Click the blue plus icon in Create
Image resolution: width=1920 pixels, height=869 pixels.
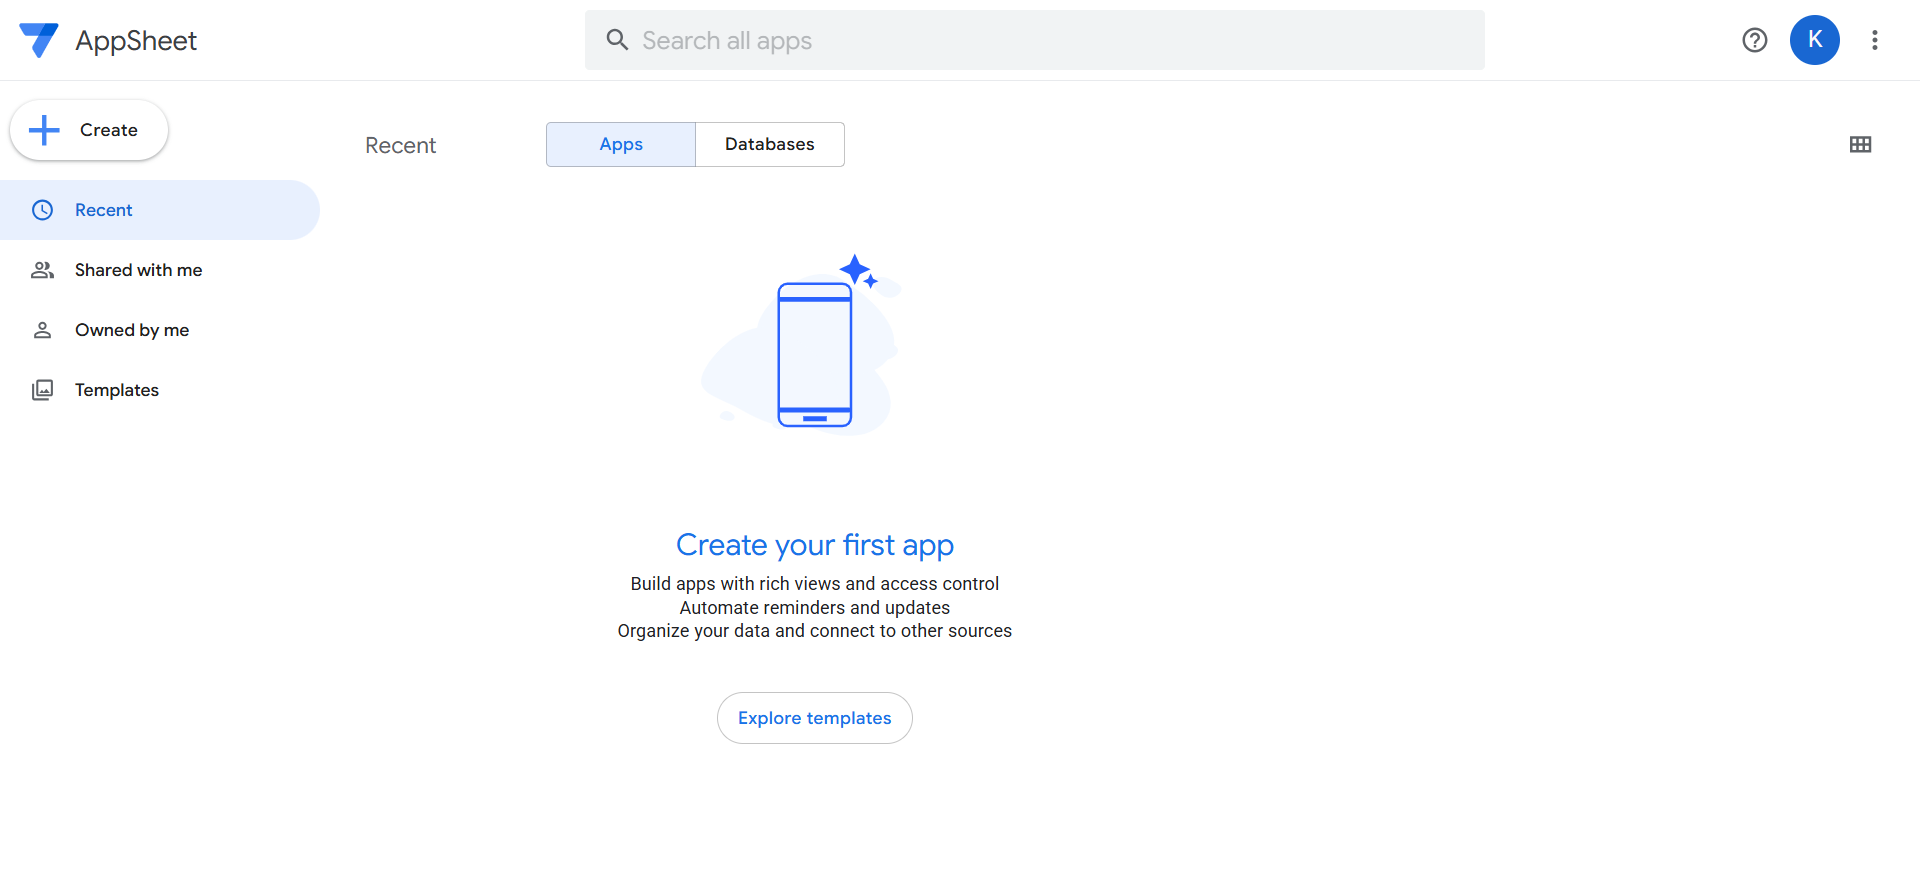(44, 130)
